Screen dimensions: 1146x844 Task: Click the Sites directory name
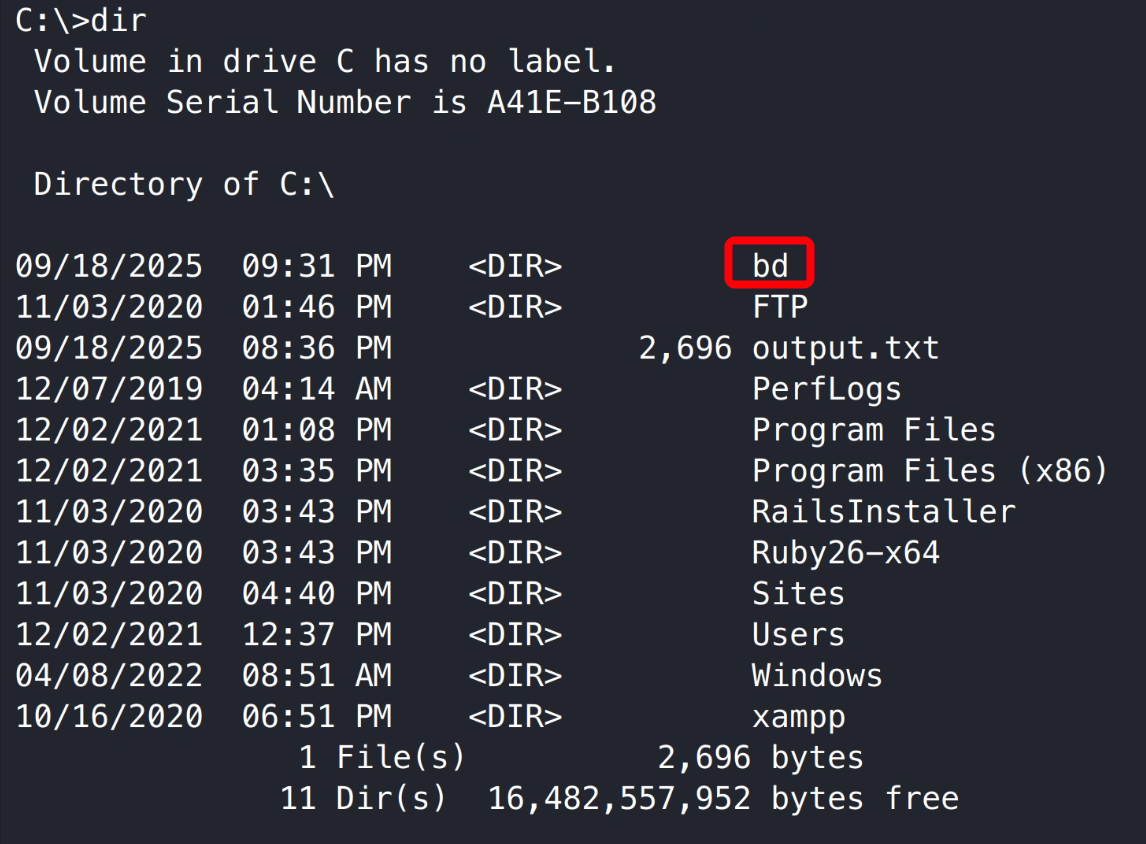coord(798,594)
